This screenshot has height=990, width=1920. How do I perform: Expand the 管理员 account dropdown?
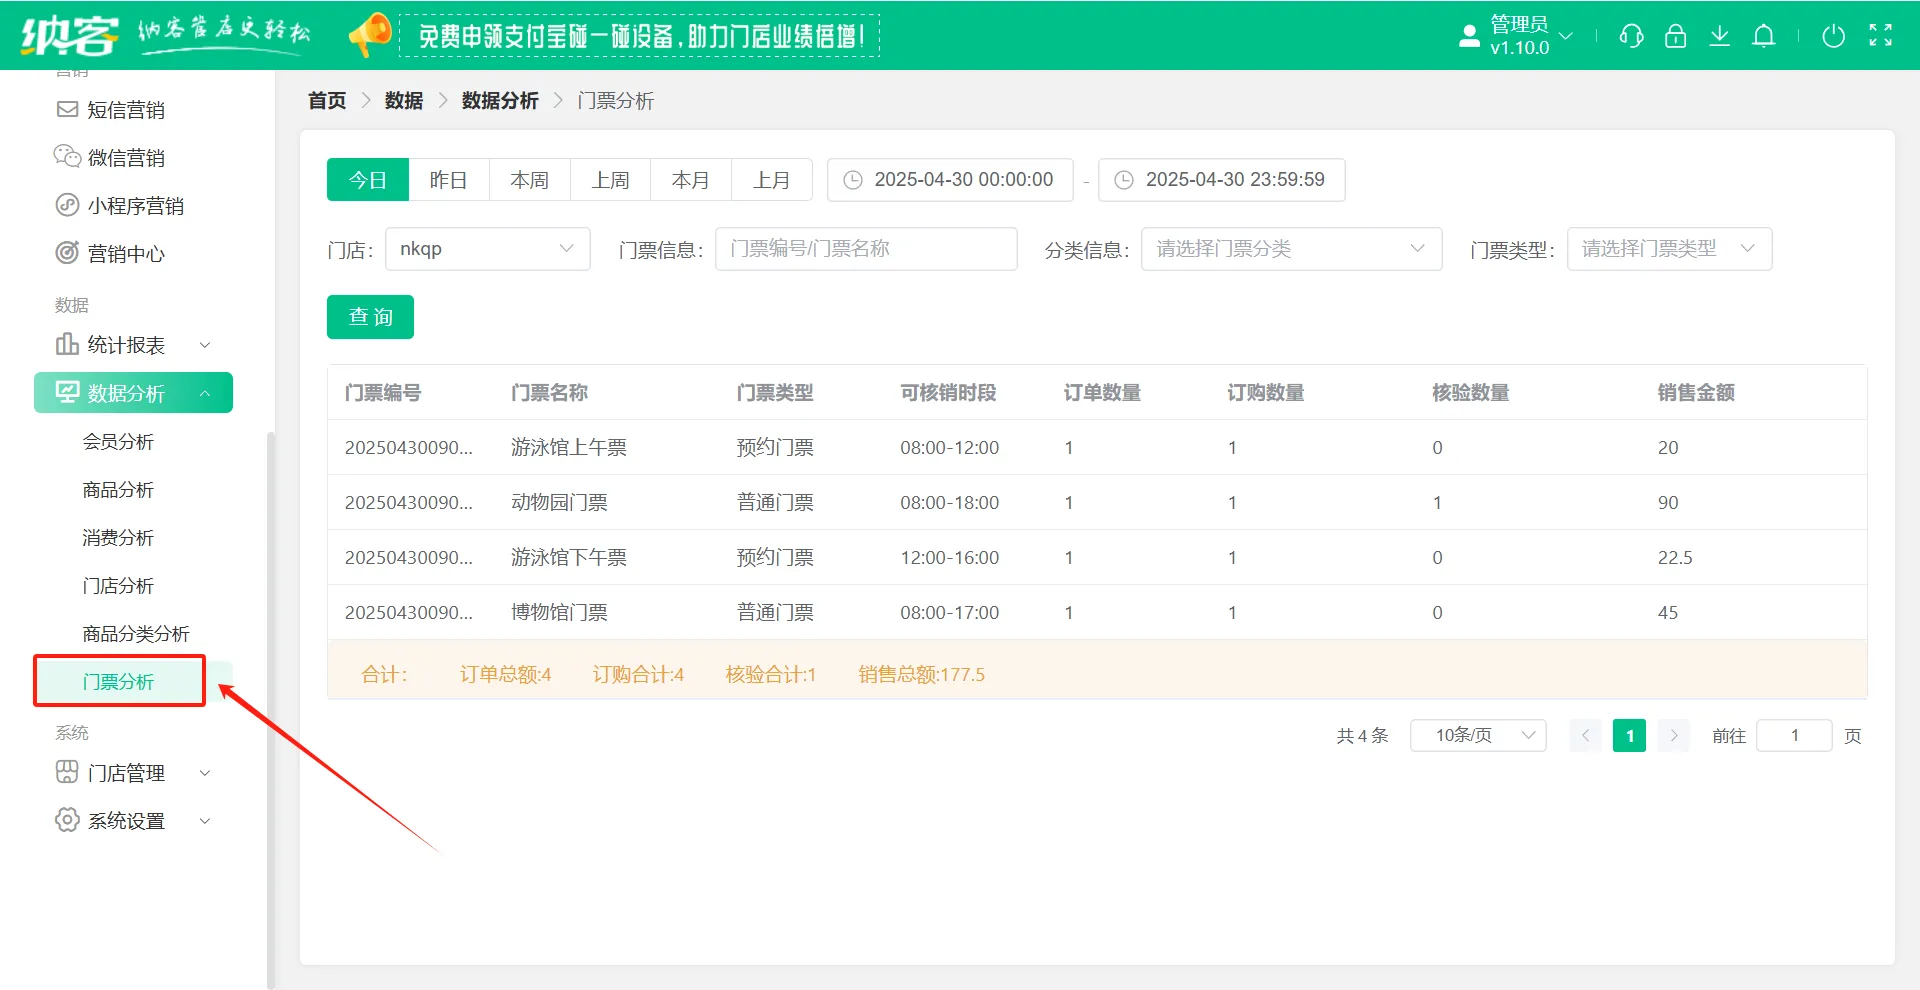1566,36
